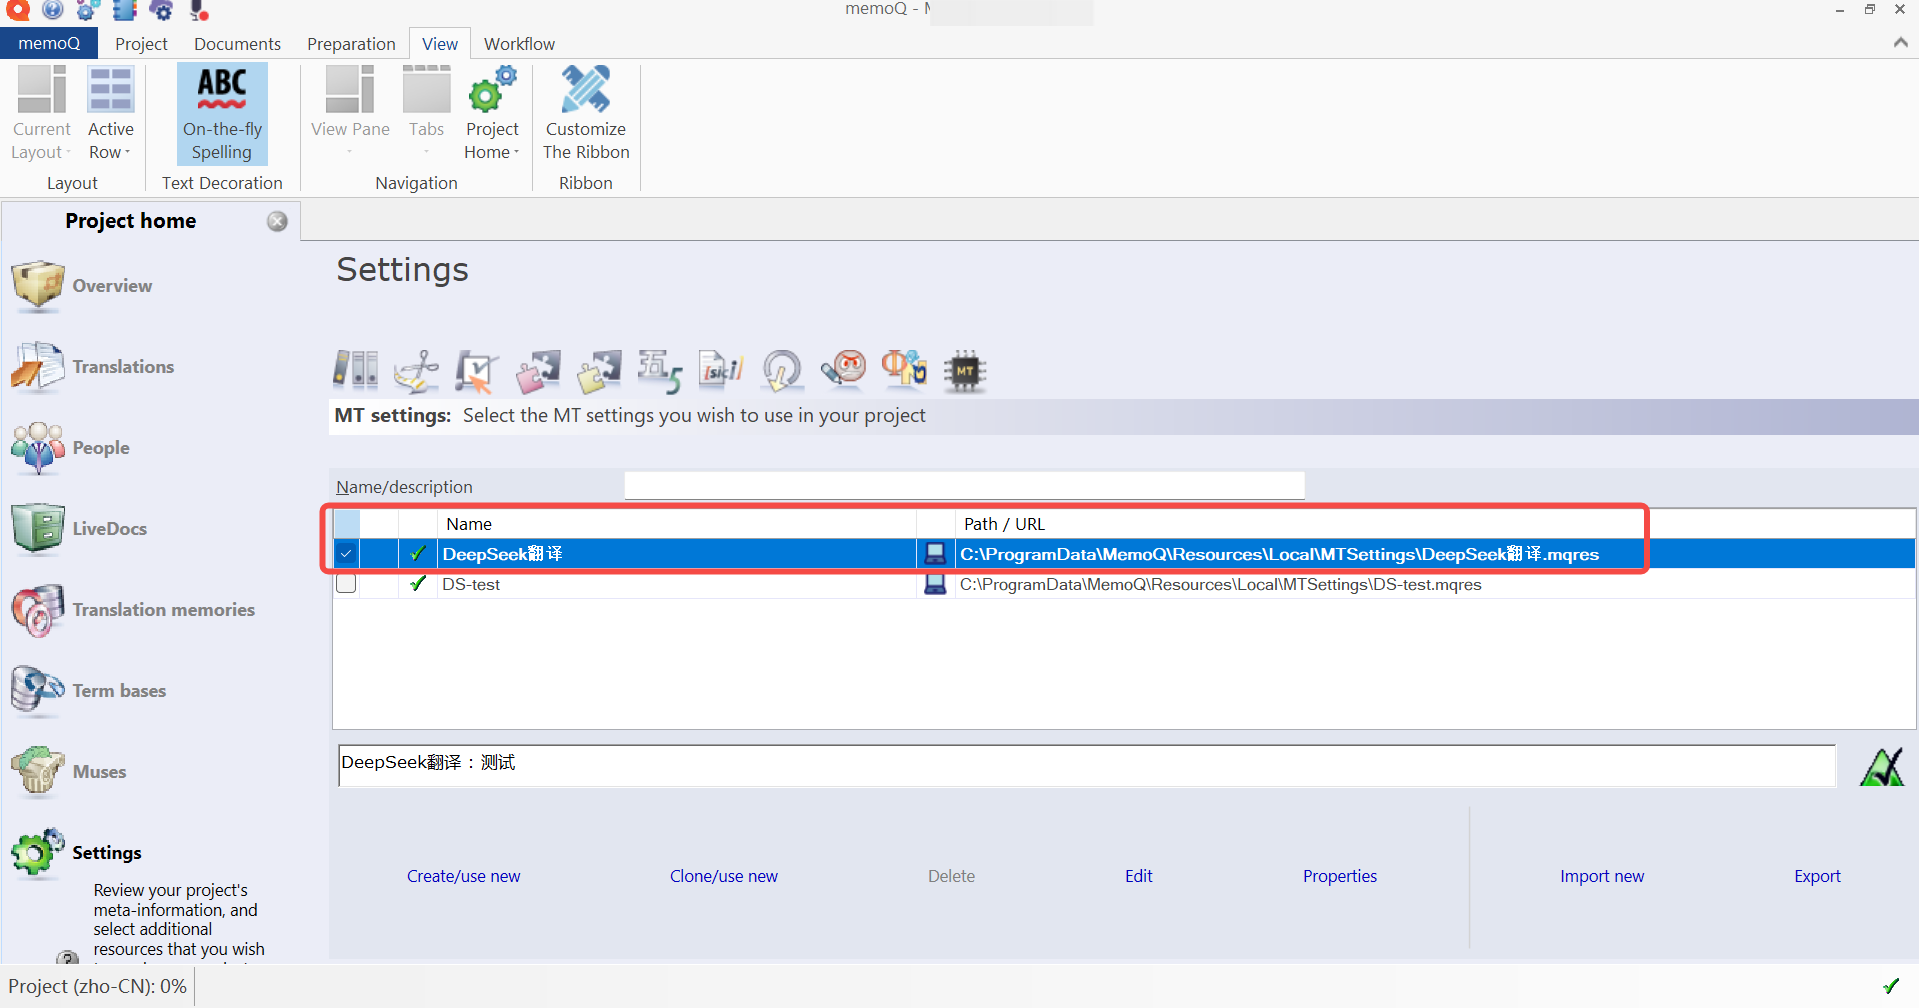Expand the Tabs dropdown in the ribbon
1919x1008 pixels.
click(x=426, y=113)
